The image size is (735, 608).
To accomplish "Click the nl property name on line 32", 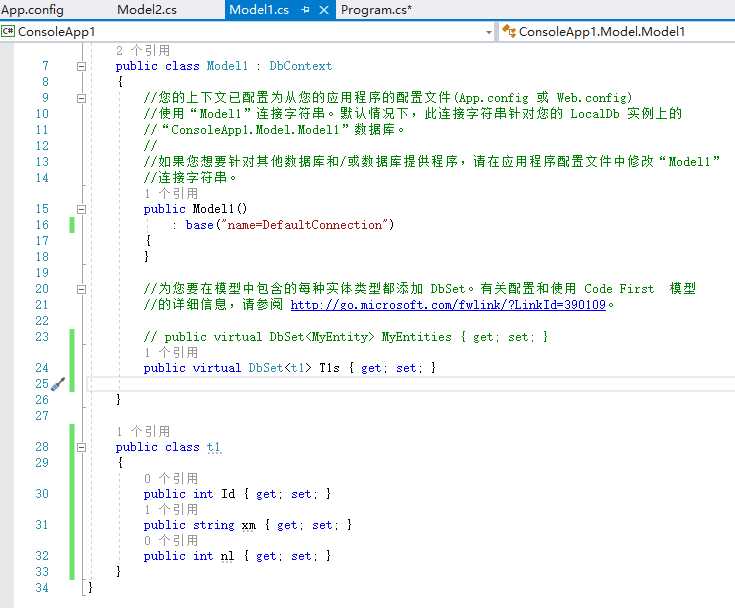I will coord(227,556).
